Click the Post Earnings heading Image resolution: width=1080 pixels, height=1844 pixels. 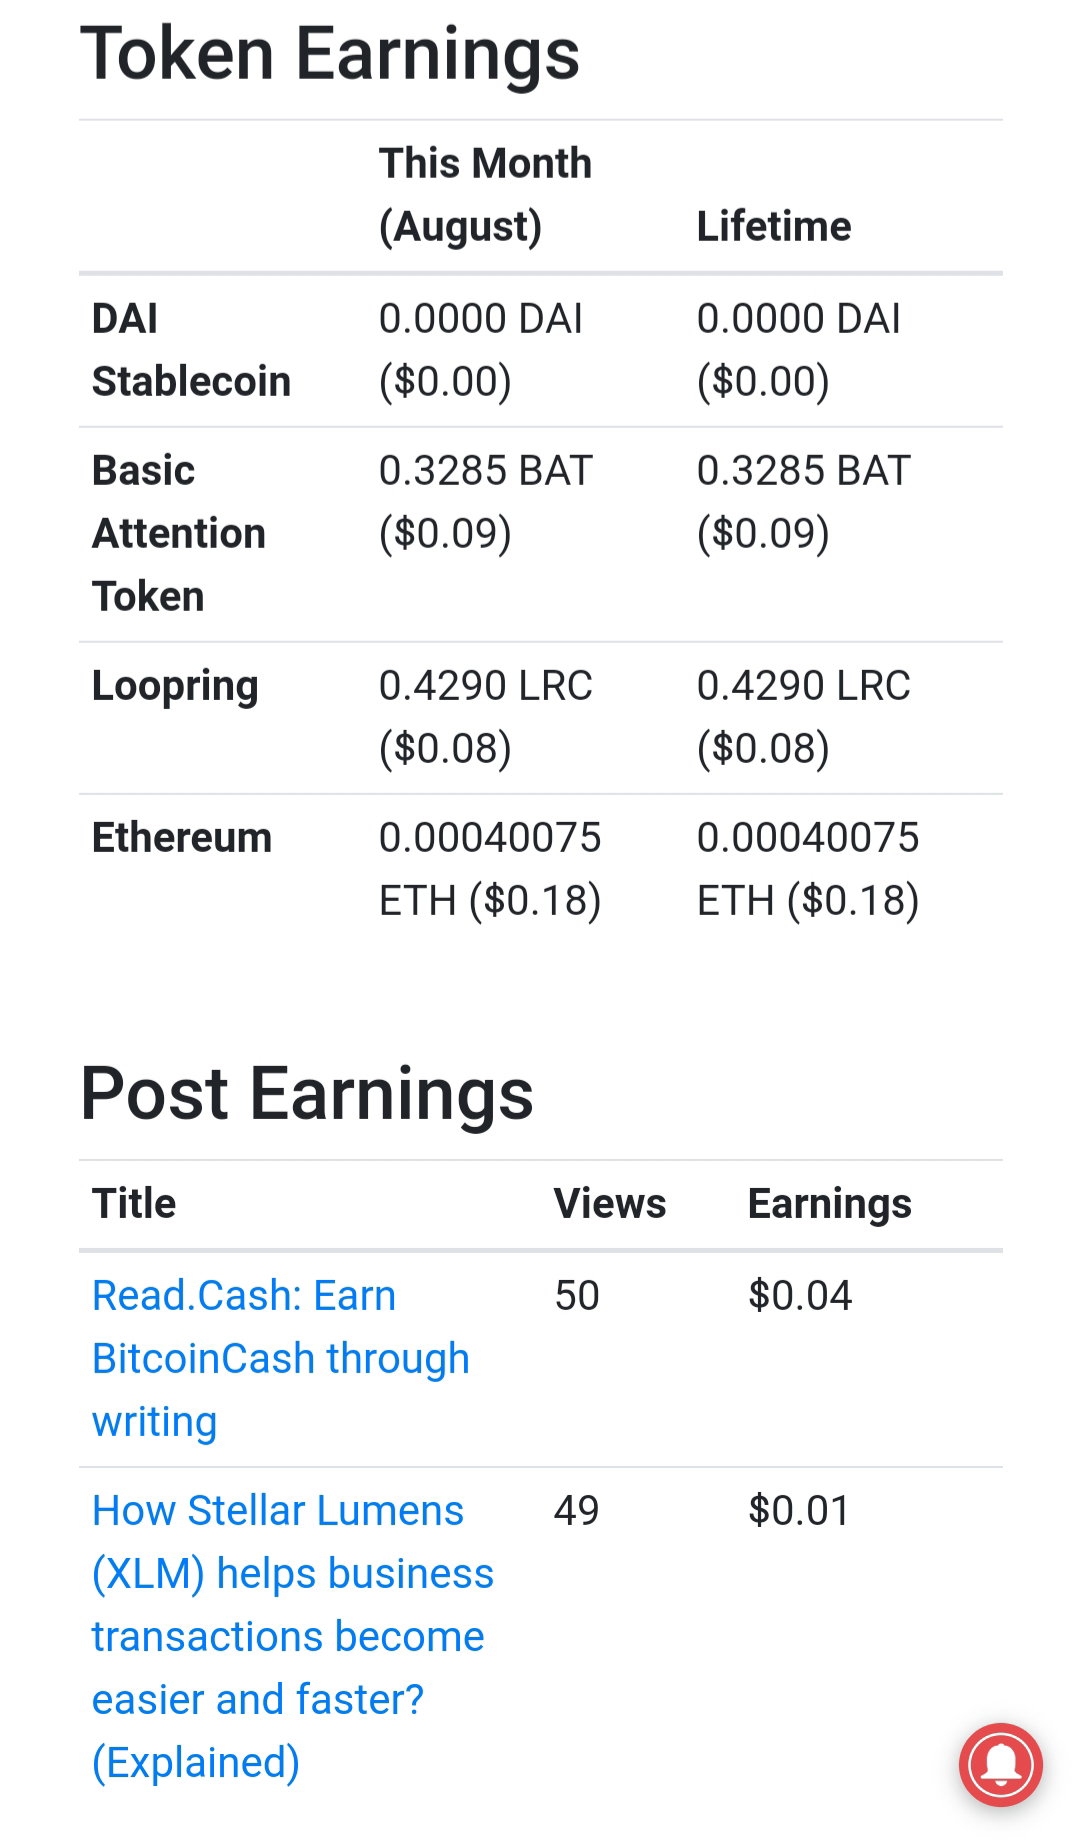point(307,1094)
